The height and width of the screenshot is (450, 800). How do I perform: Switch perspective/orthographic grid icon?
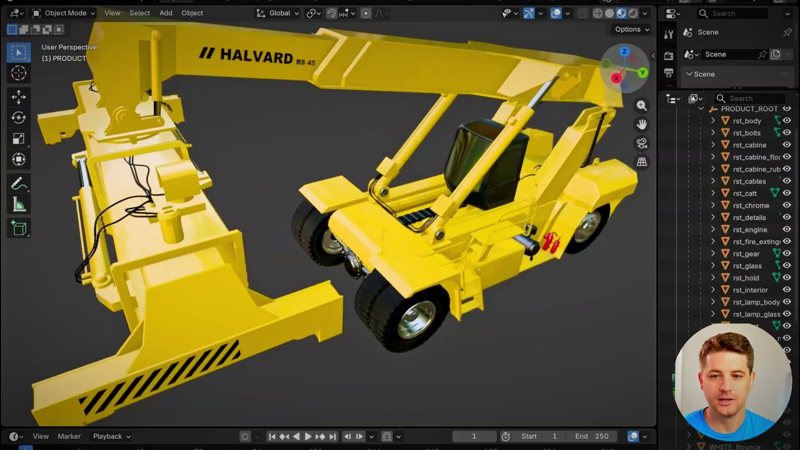642,162
